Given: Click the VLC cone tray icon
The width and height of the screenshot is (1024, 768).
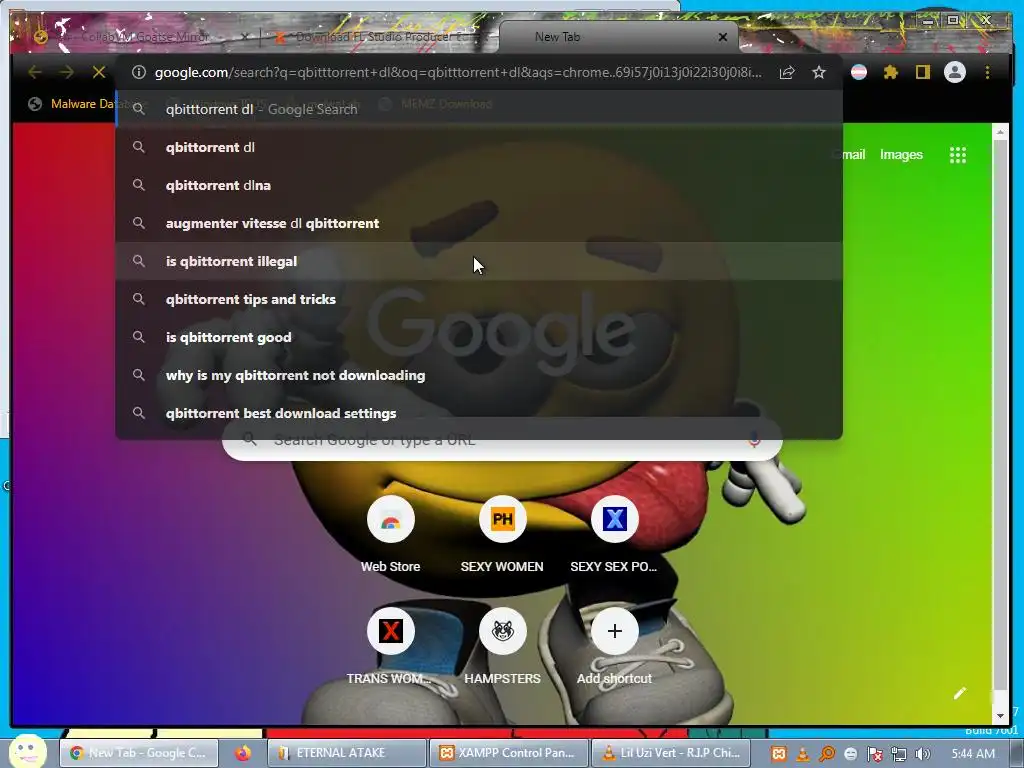Looking at the screenshot, I should tap(803, 754).
